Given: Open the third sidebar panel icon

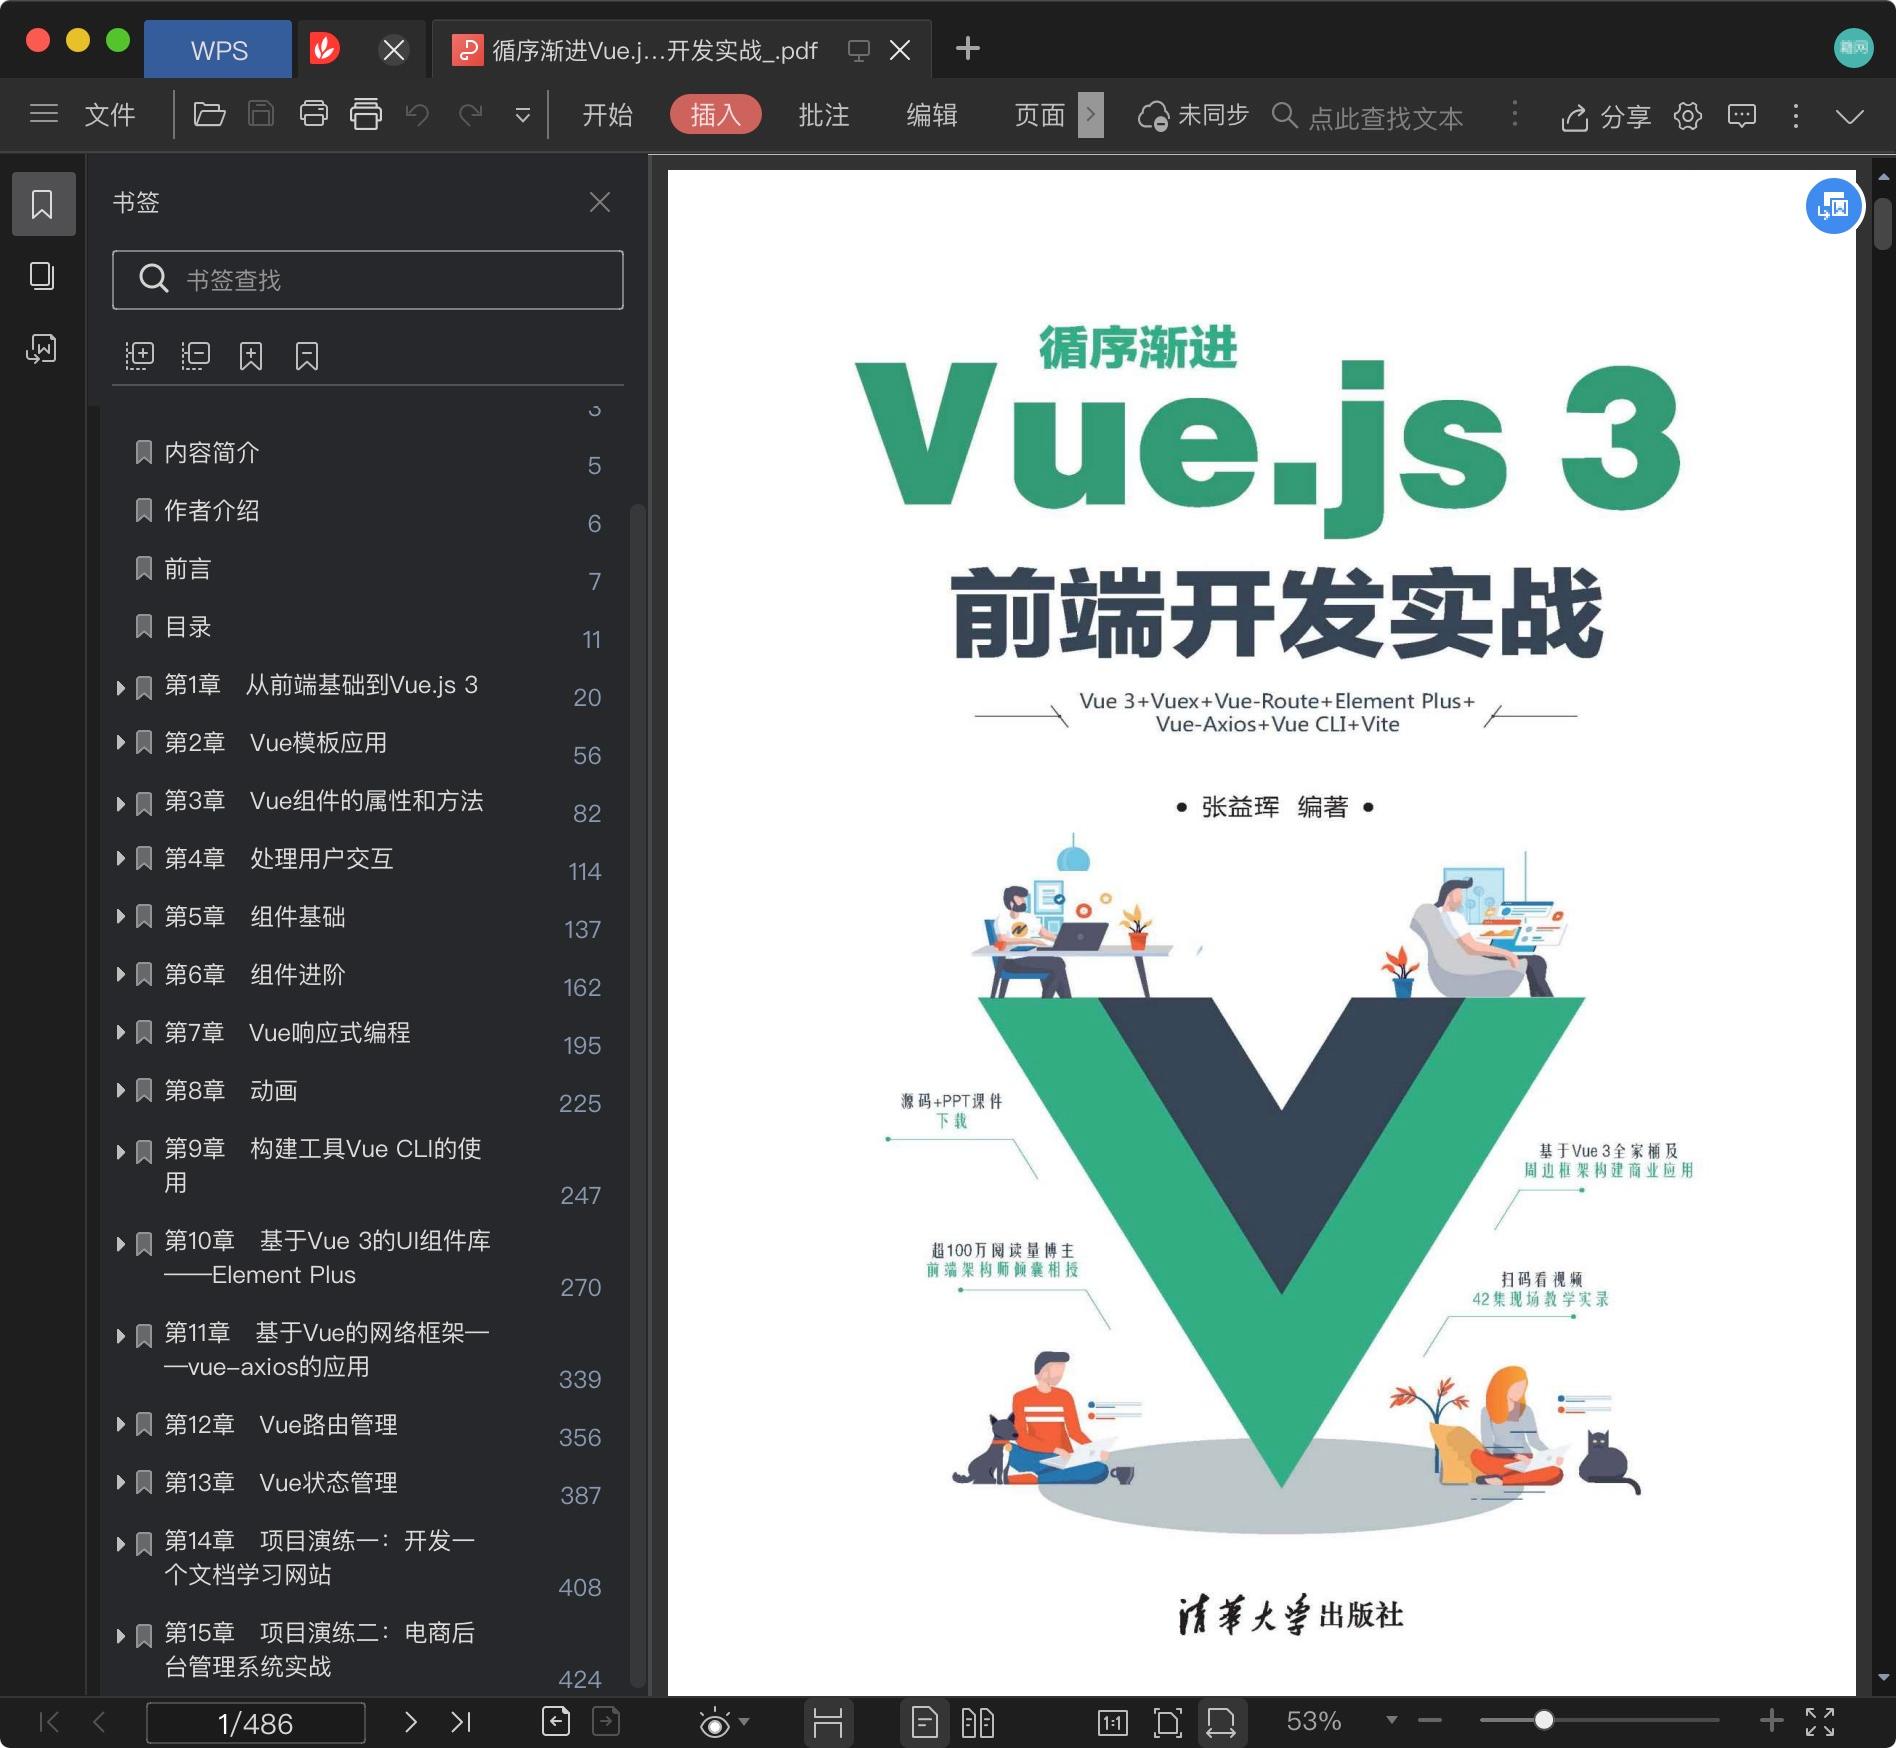Looking at the screenshot, I should coord(42,348).
